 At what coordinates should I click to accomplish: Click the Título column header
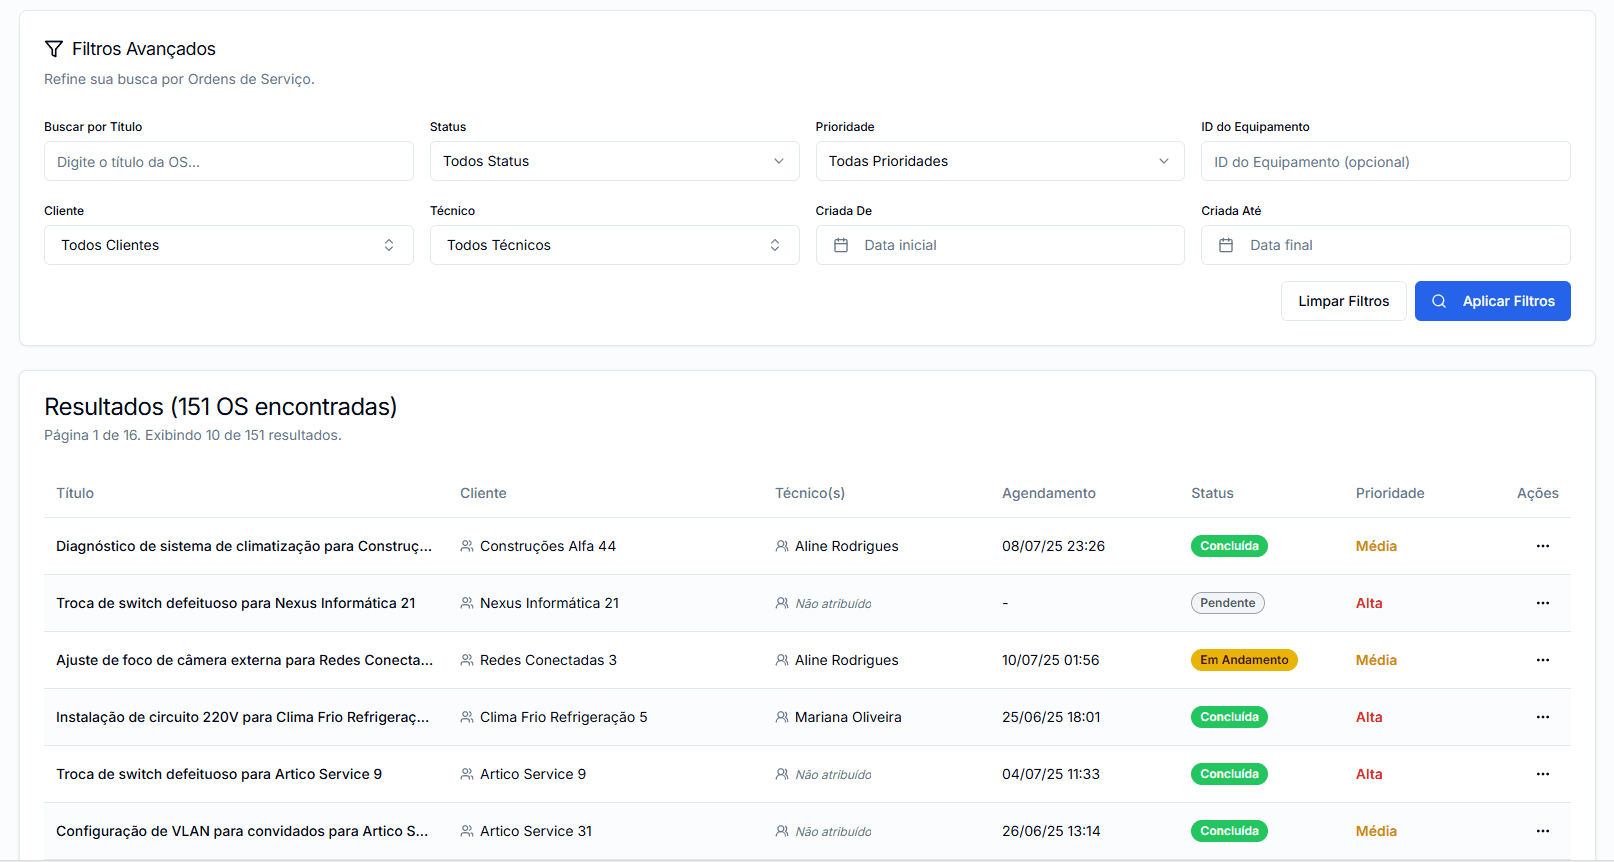coord(75,493)
